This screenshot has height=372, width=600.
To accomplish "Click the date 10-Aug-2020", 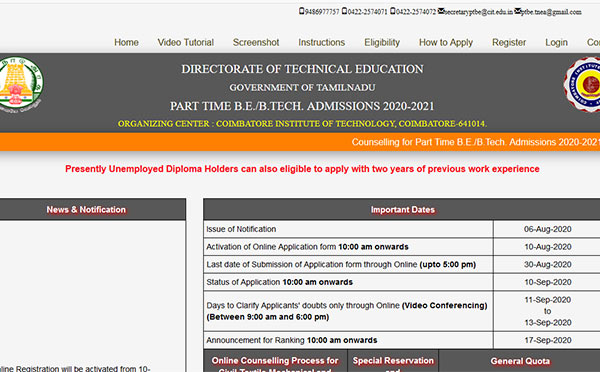I will tap(548, 247).
